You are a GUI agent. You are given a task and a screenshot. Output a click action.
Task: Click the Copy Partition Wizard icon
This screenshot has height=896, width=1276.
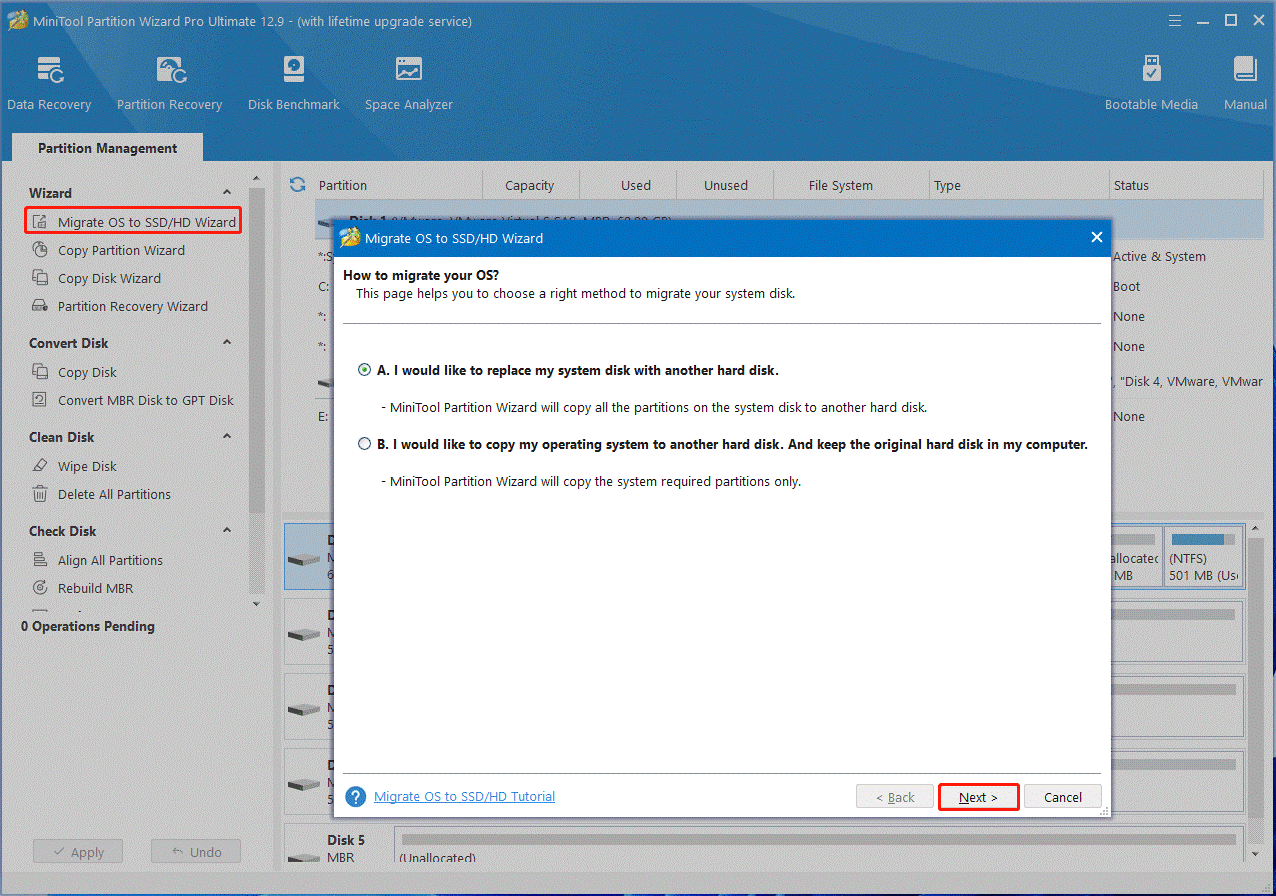point(40,250)
